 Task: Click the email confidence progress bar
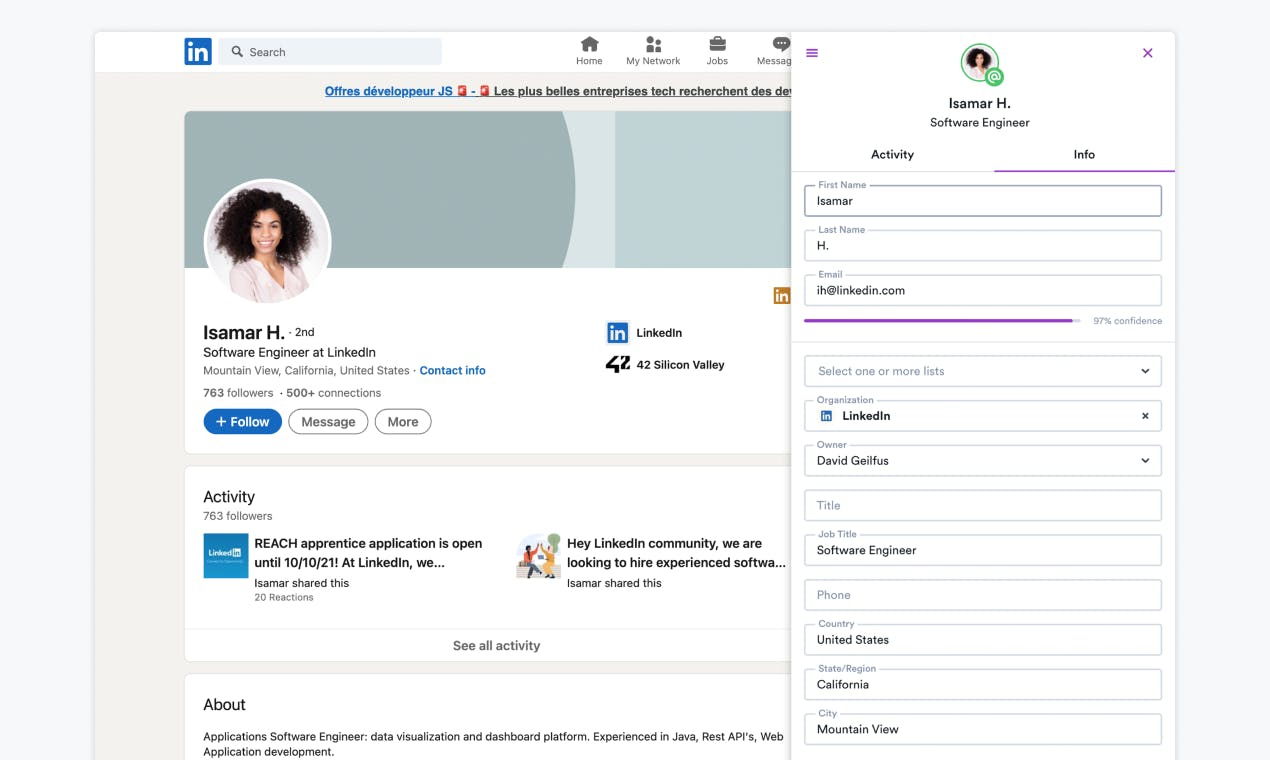(x=942, y=321)
